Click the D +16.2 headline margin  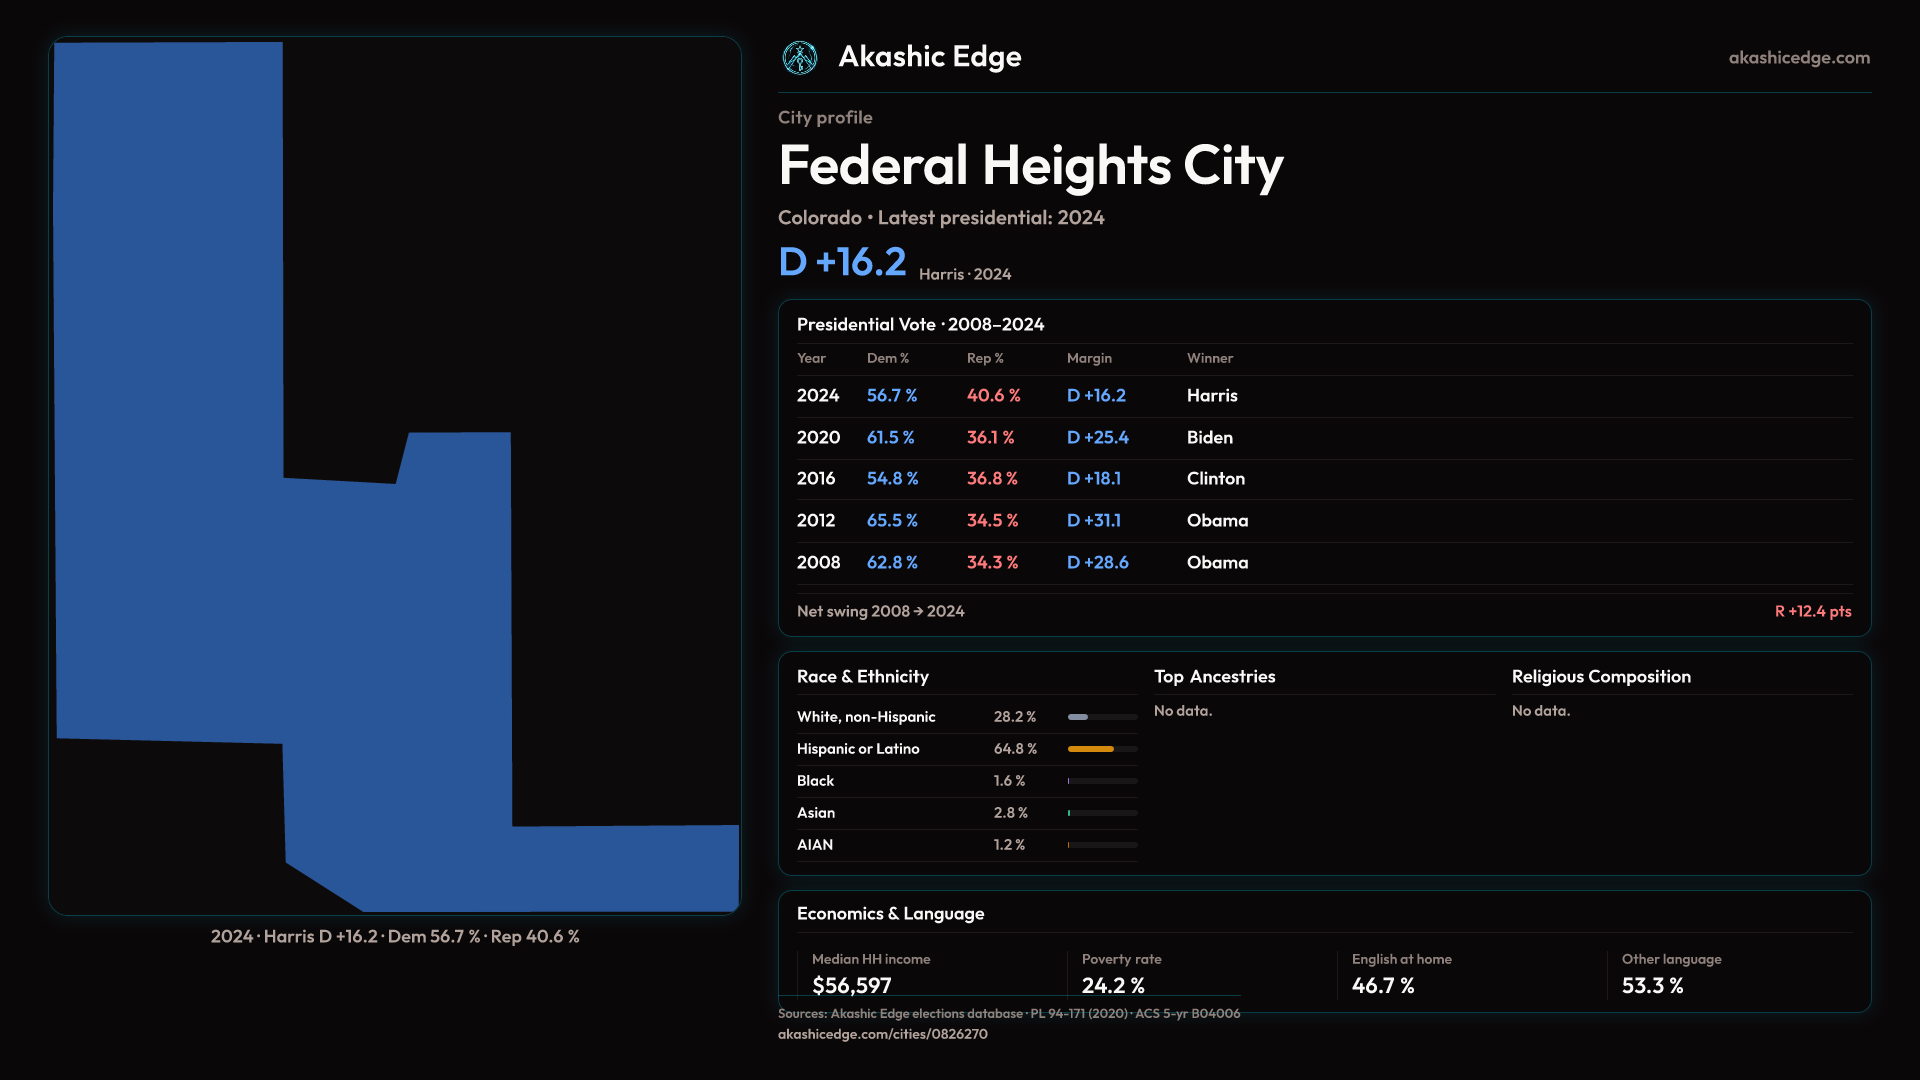(x=842, y=262)
